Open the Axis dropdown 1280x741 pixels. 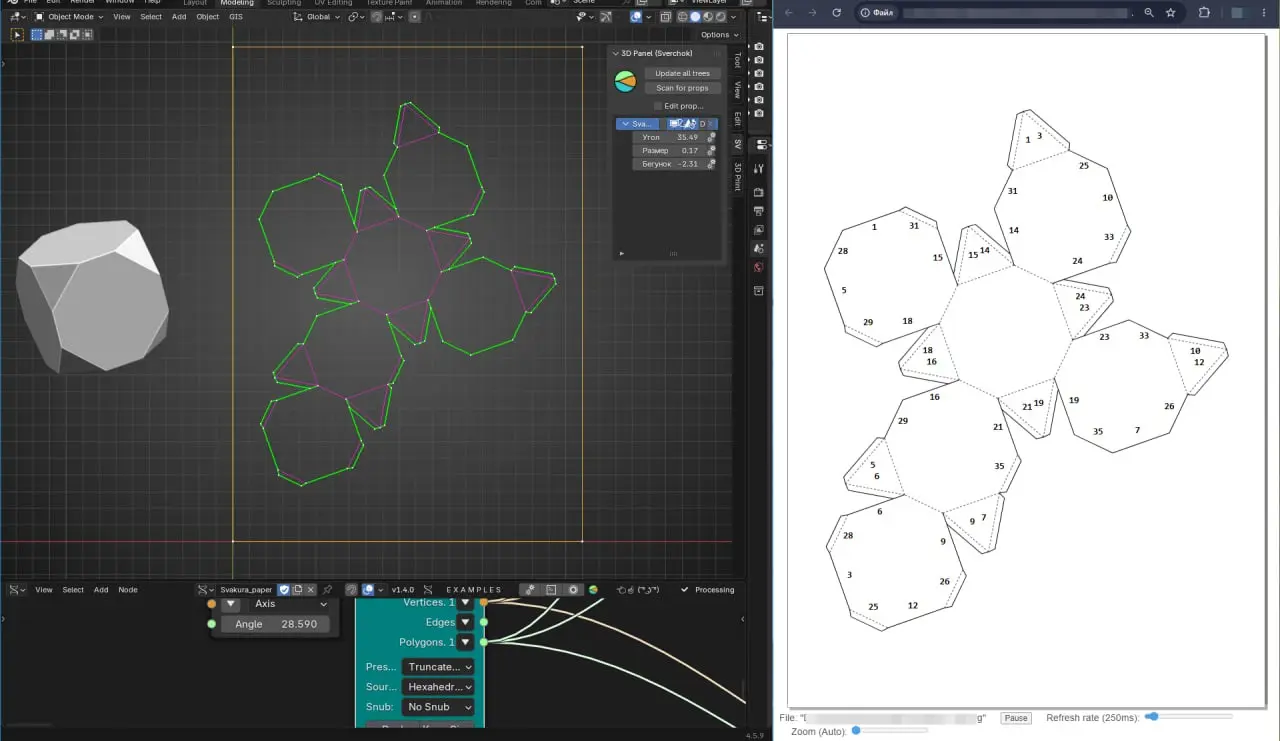[289, 604]
